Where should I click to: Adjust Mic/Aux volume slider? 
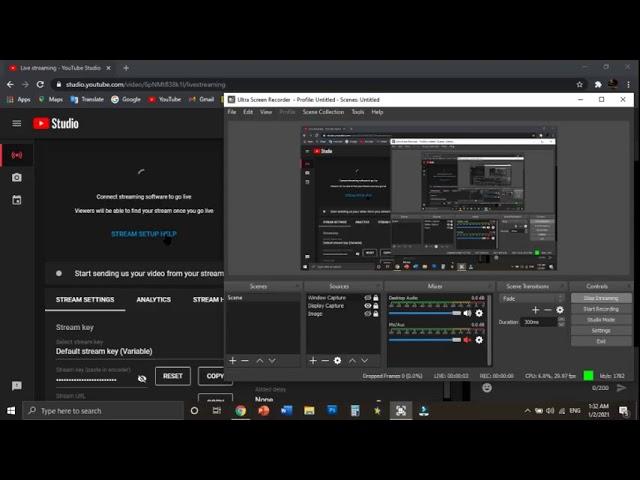tap(425, 340)
